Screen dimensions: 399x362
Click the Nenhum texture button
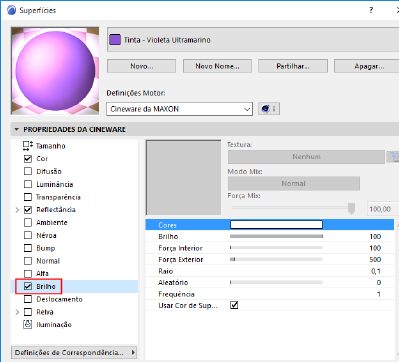tap(306, 157)
